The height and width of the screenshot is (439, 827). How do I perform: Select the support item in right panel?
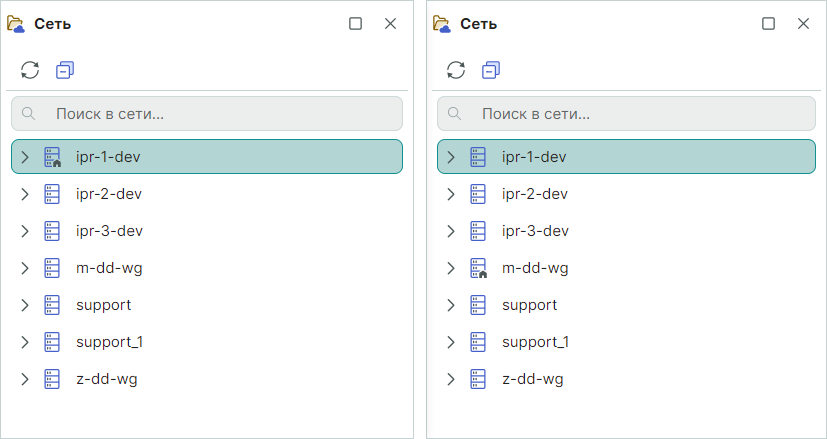(x=529, y=305)
